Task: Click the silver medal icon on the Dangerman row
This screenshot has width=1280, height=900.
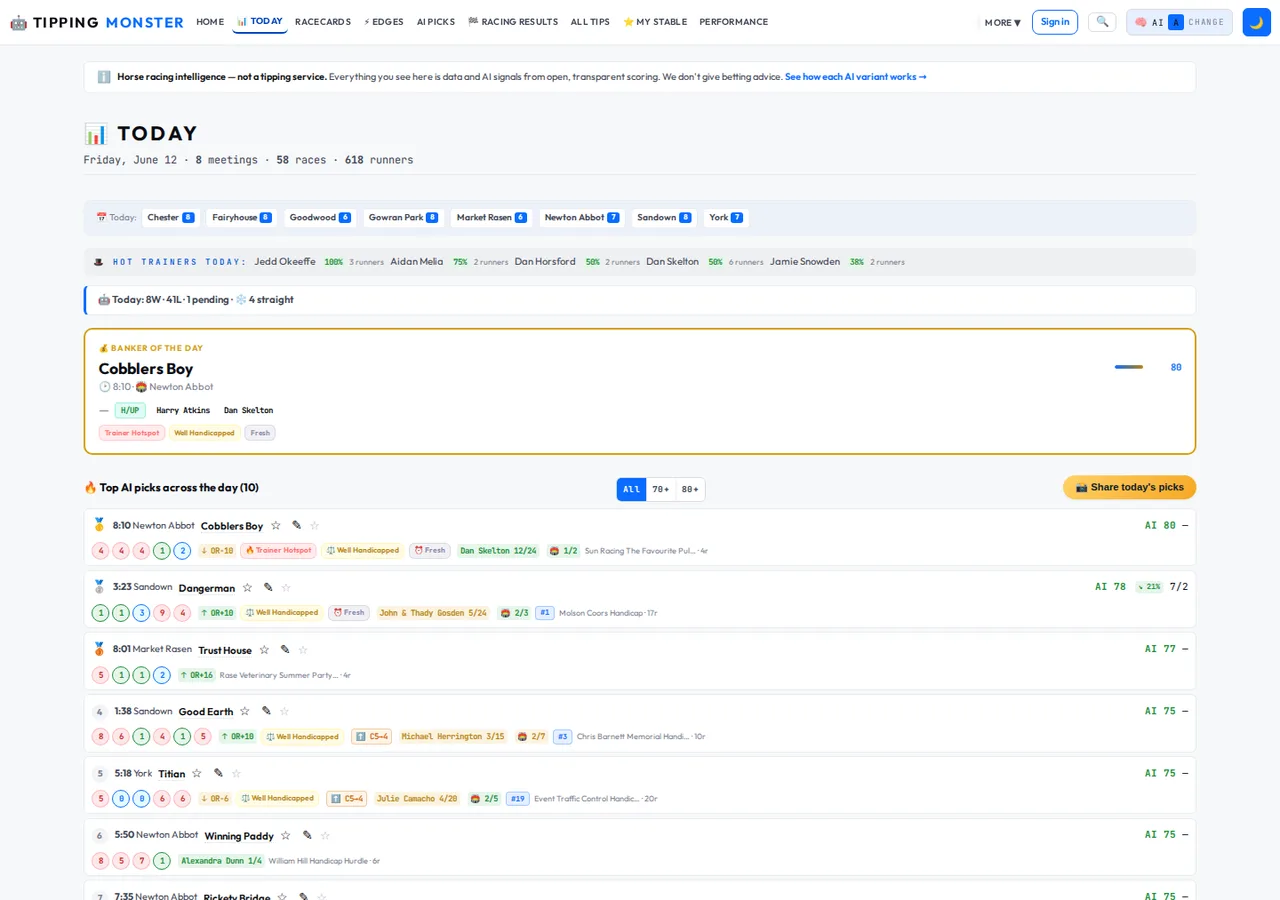Action: click(99, 587)
